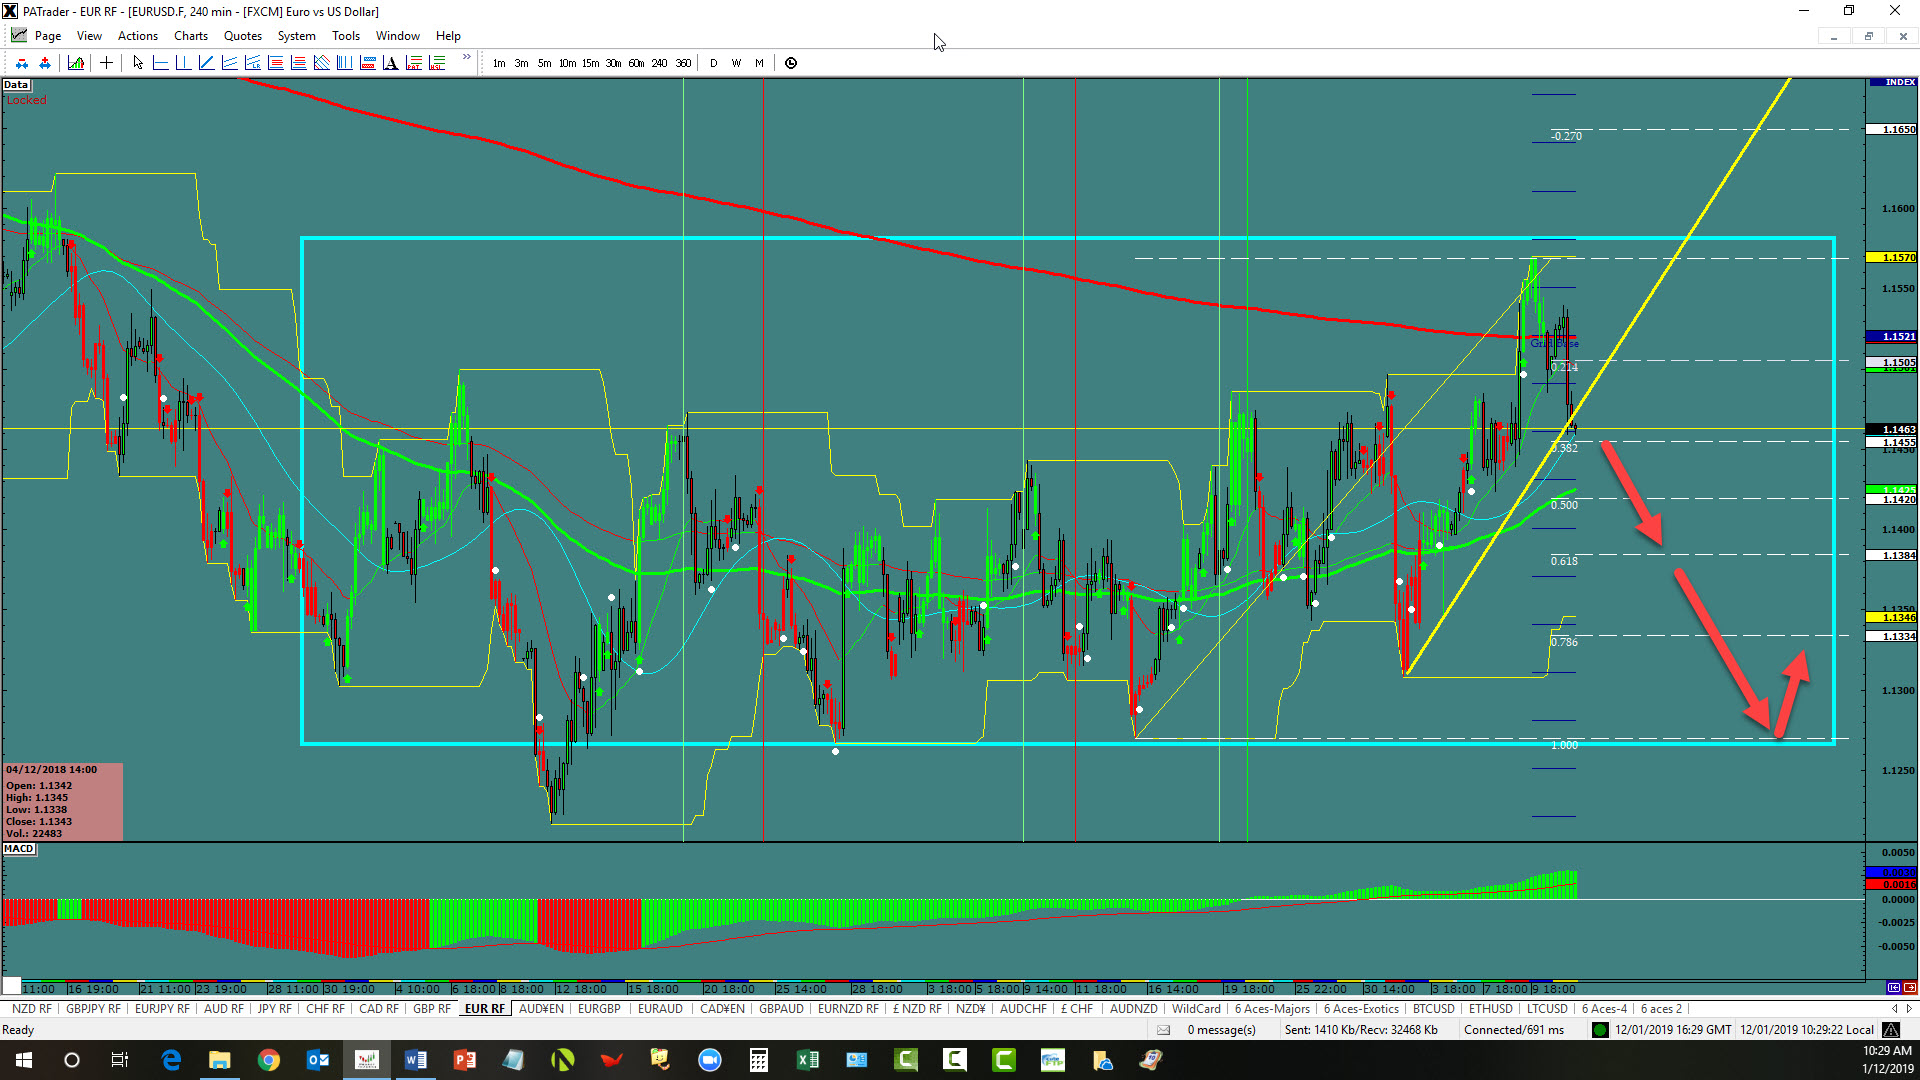Choose the trend line drawing tool
This screenshot has height=1080, width=1920.
[206, 63]
